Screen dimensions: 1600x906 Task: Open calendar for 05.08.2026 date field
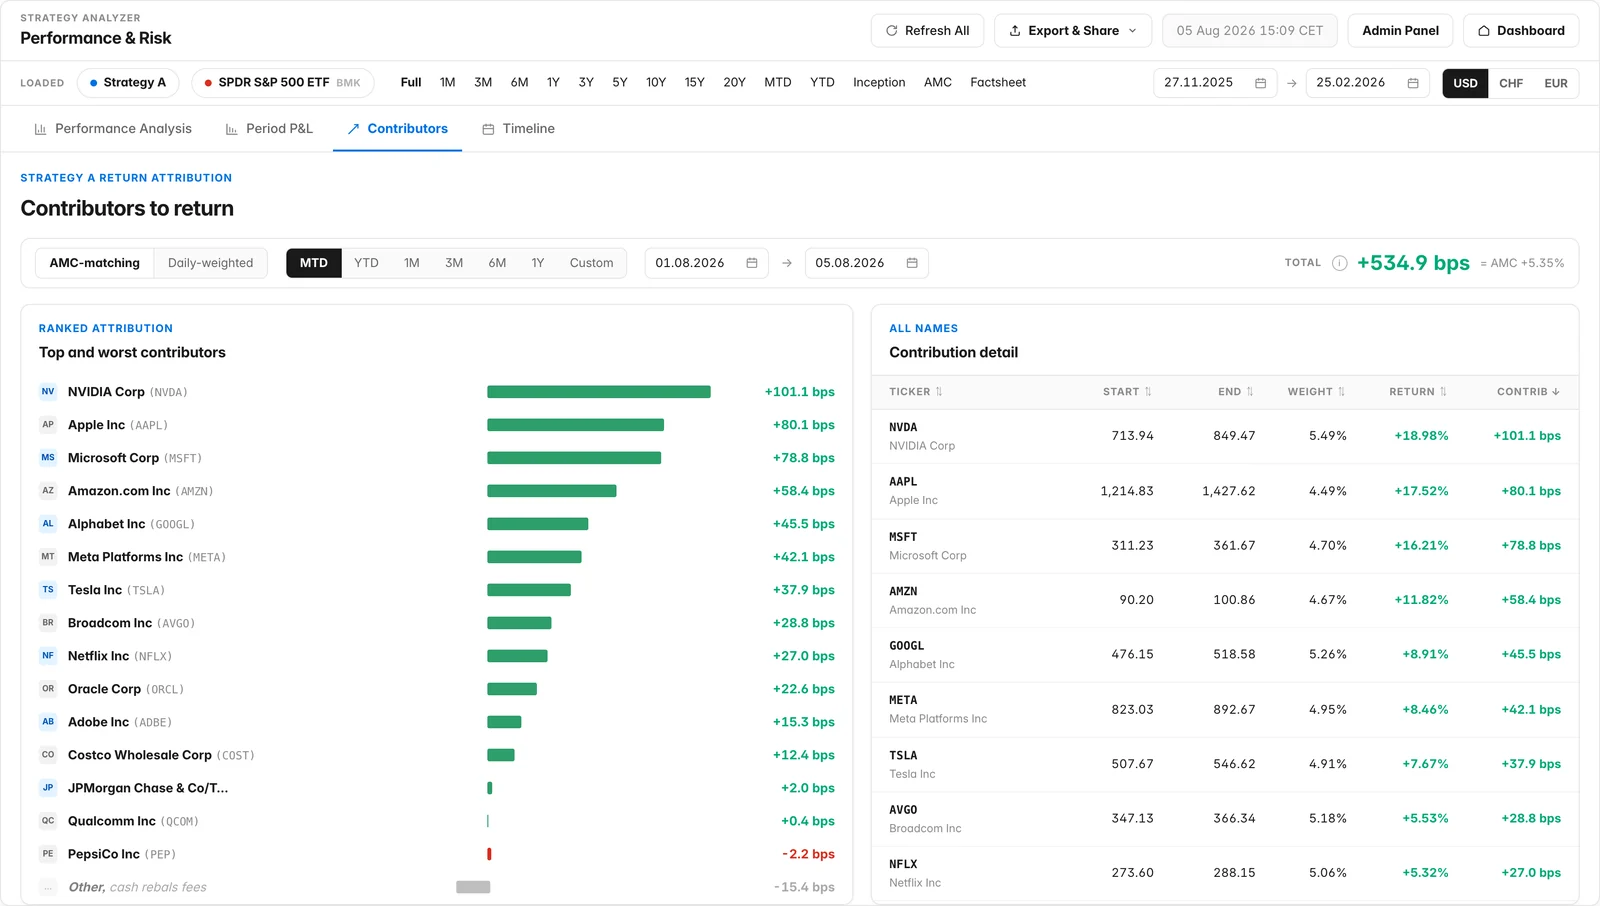pos(912,263)
